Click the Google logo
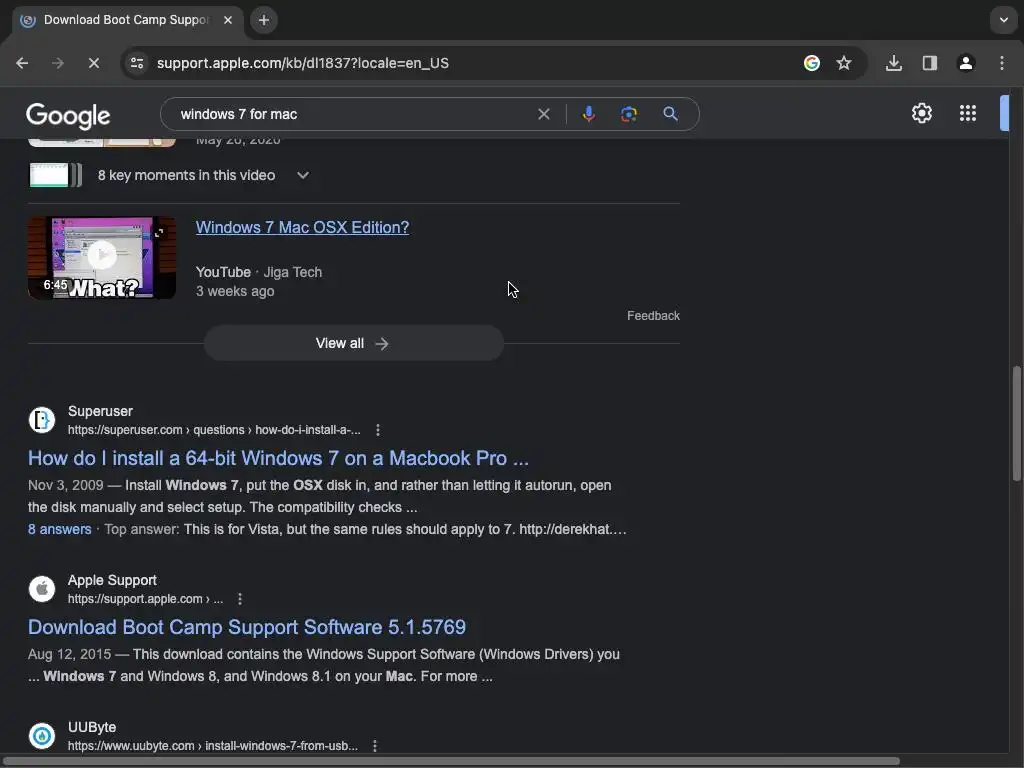The width and height of the screenshot is (1024, 768). pyautogui.click(x=68, y=116)
